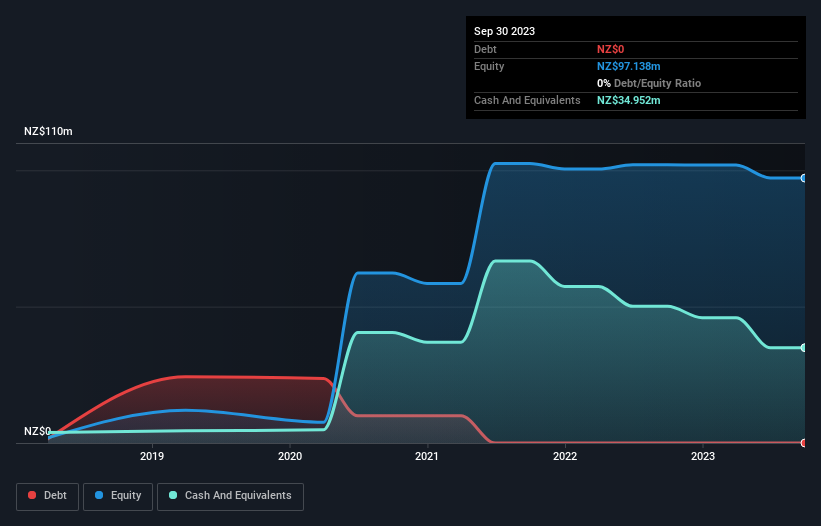Click the red Debt legend dot
The height and width of the screenshot is (526, 821).
[x=32, y=495]
